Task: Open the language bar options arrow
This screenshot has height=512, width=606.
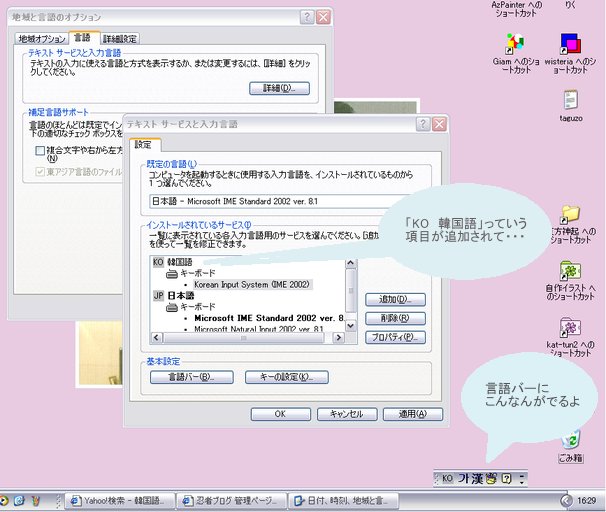Action: 522,479
